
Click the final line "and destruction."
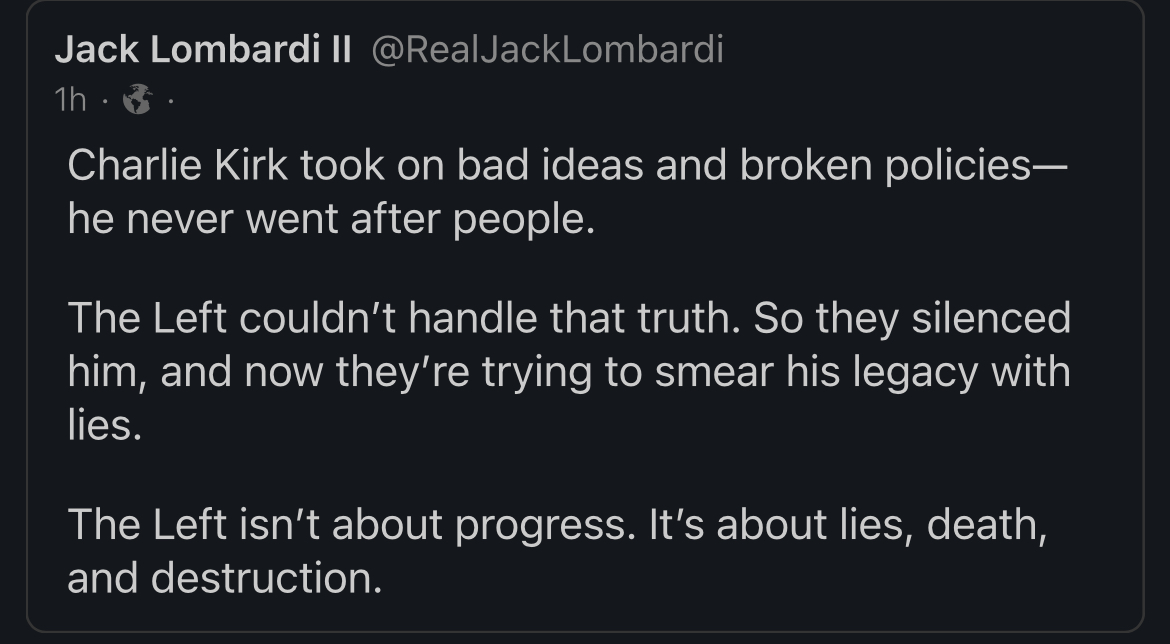pos(225,579)
